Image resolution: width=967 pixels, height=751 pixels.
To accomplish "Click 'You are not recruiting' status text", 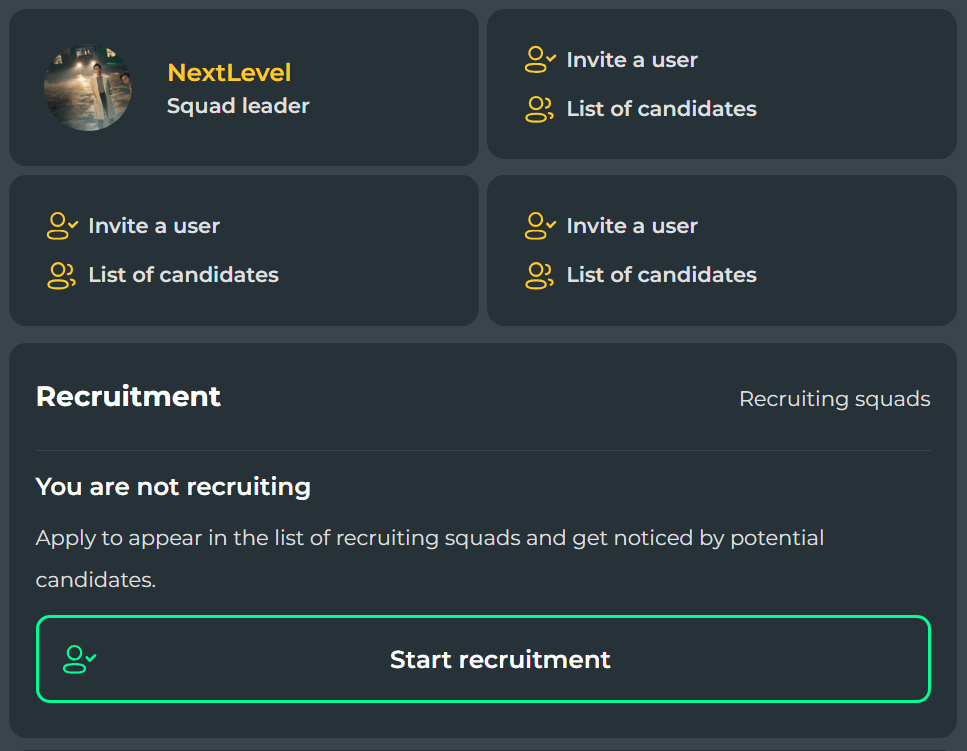I will click(173, 487).
